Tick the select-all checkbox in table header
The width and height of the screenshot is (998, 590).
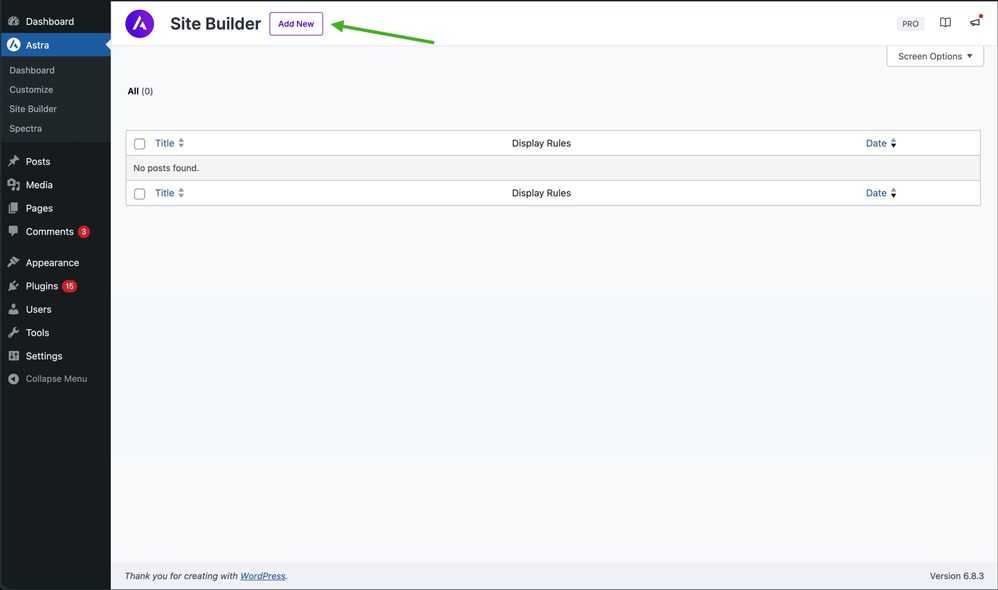coord(140,144)
